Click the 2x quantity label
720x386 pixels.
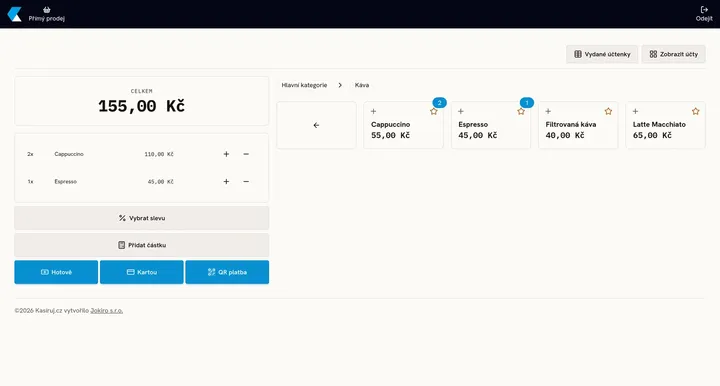click(x=30, y=154)
